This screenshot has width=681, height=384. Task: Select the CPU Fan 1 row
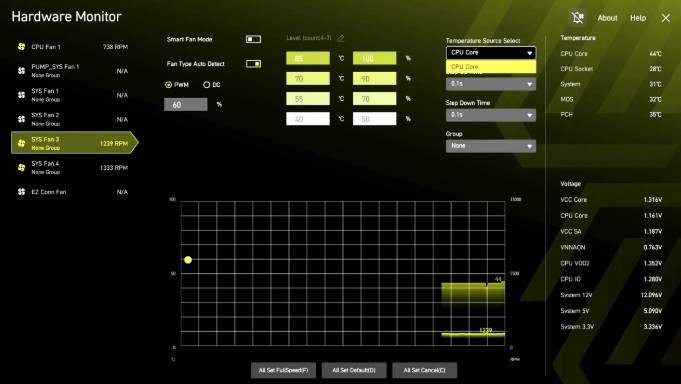click(73, 46)
